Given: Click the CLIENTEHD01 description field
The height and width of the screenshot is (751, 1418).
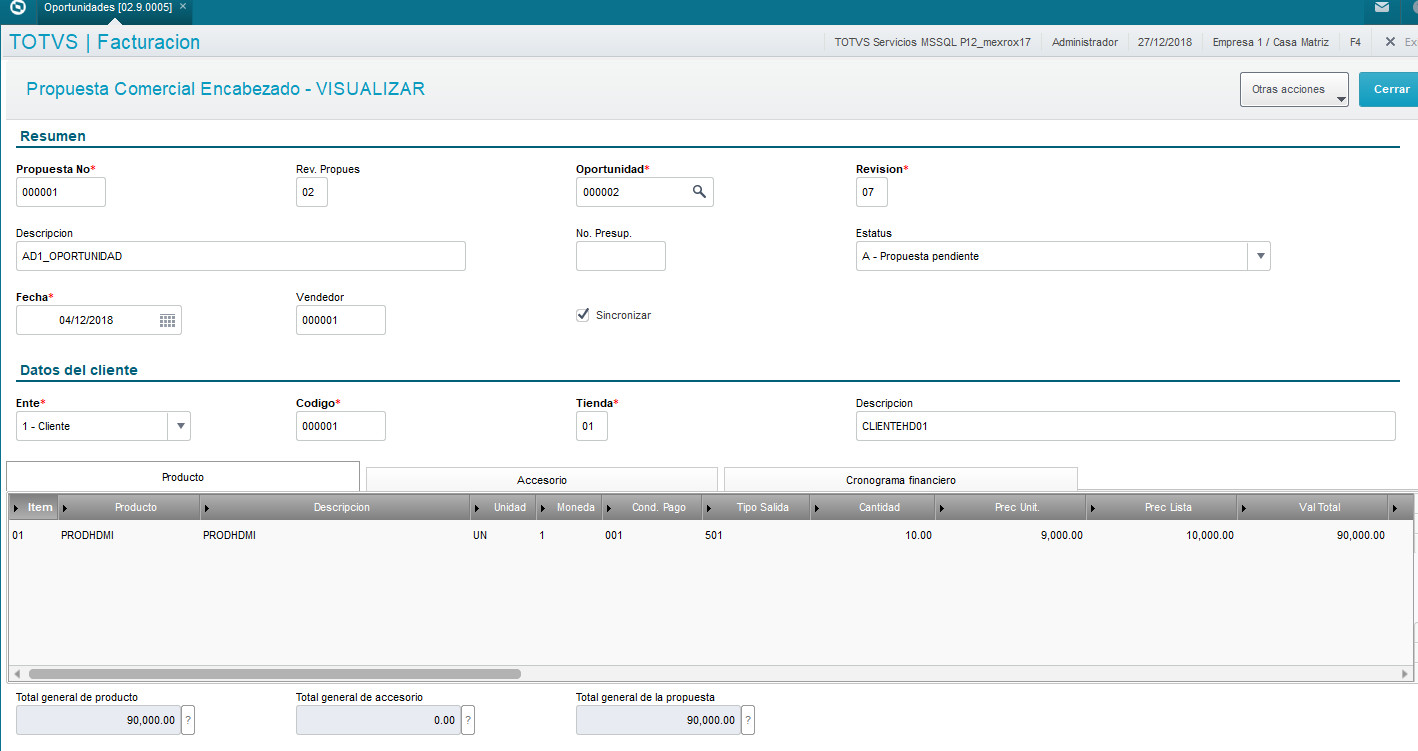Looking at the screenshot, I should [1126, 426].
